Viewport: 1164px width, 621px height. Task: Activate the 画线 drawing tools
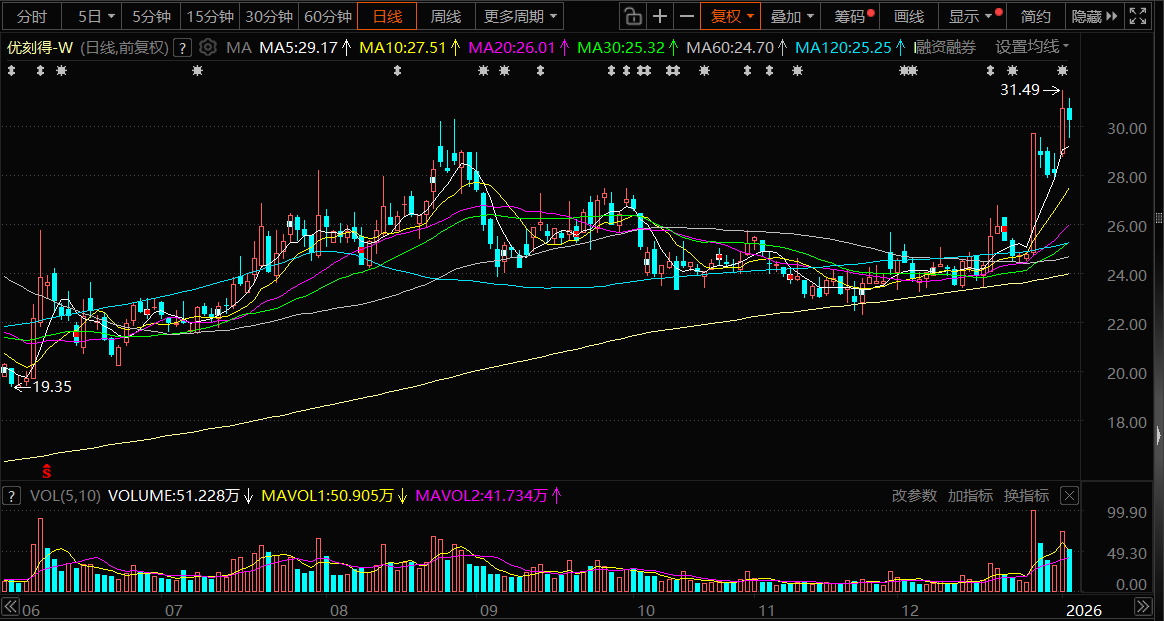pyautogui.click(x=909, y=16)
